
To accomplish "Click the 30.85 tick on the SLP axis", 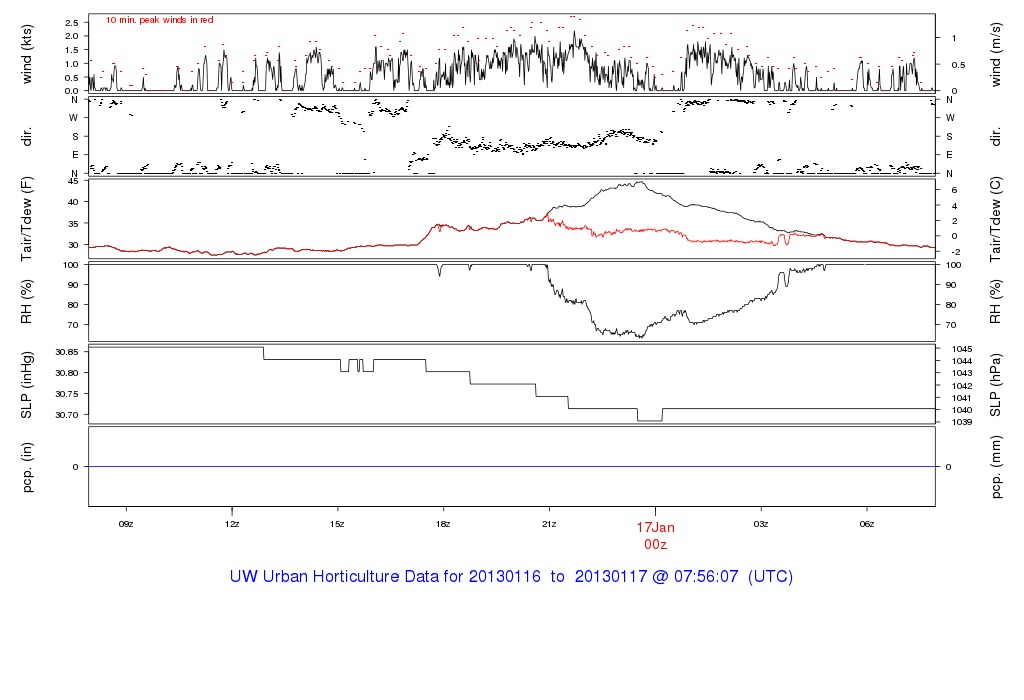I will tap(67, 352).
